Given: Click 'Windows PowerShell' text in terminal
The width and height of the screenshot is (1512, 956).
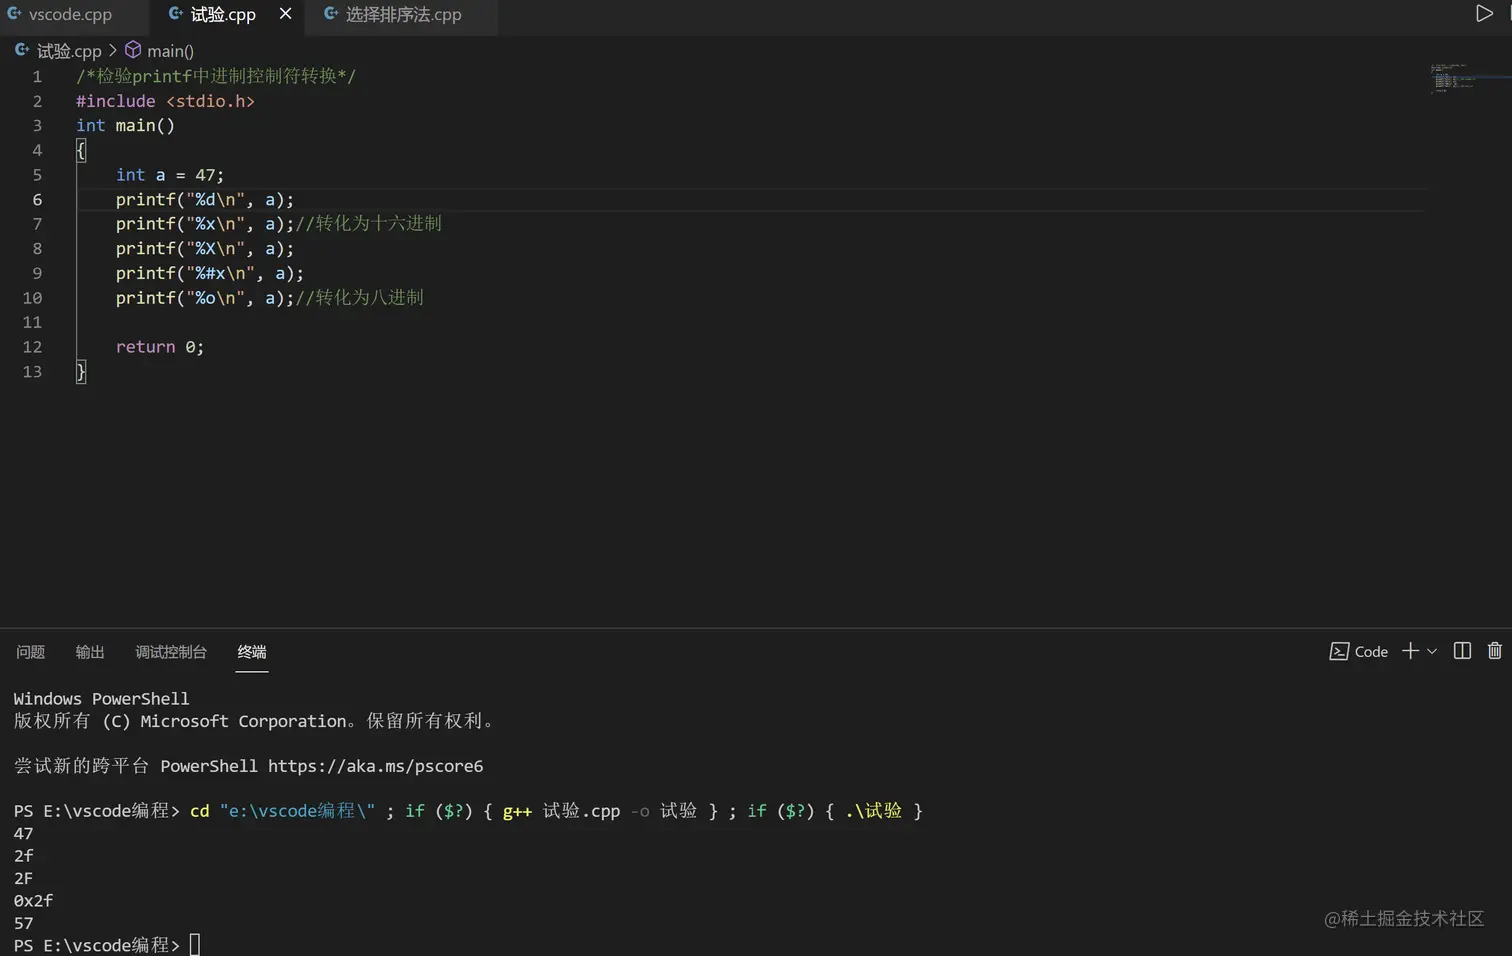Looking at the screenshot, I should (101, 699).
